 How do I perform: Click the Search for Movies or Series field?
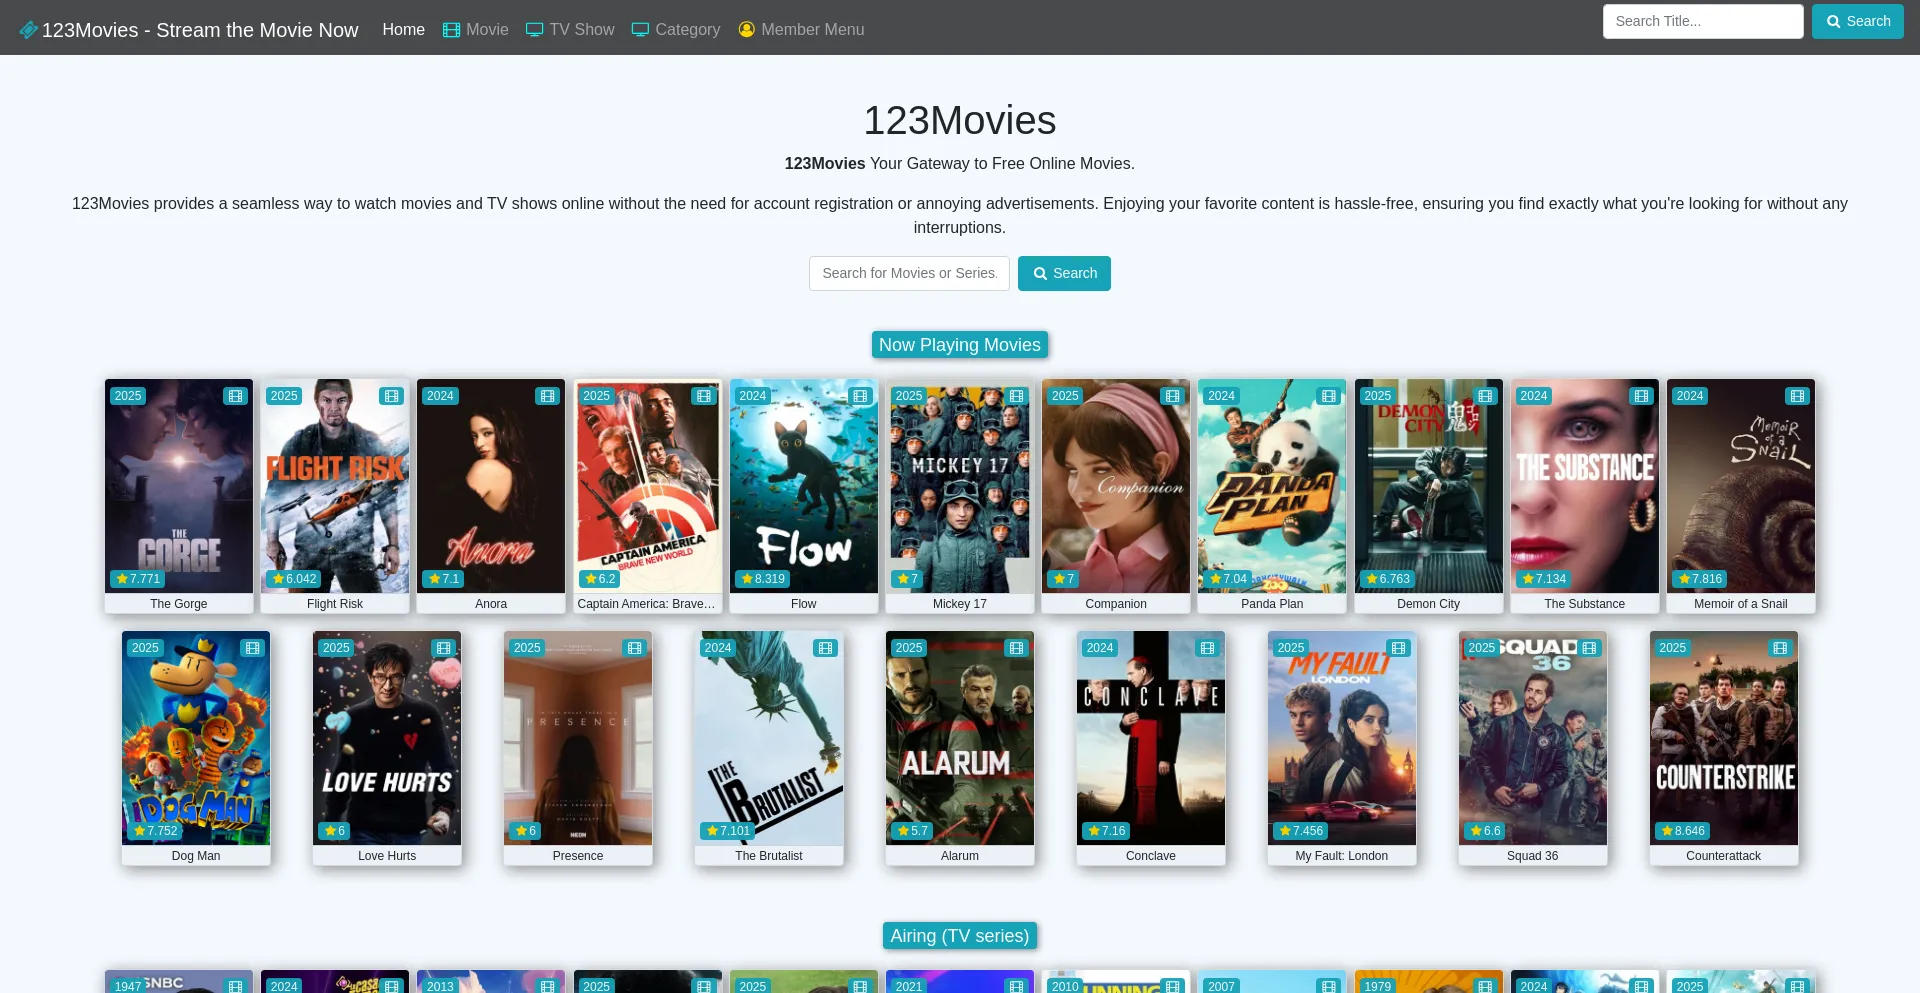[909, 273]
